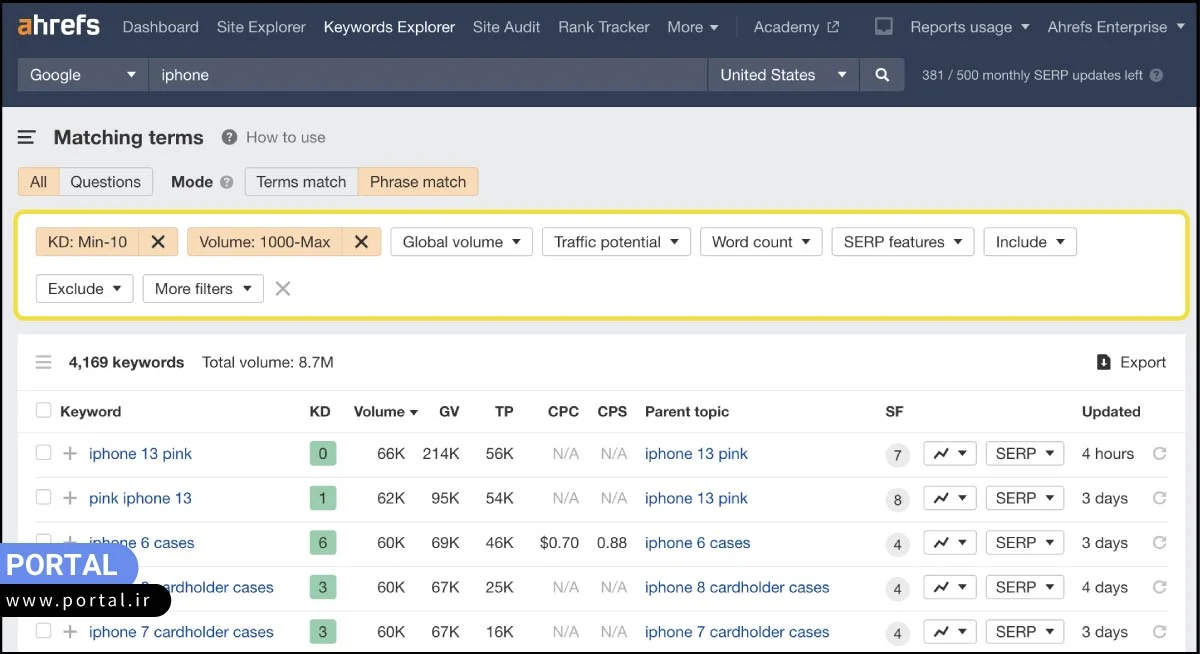The image size is (1200, 654).
Task: Open the notifications monitor icon in header
Action: click(884, 27)
